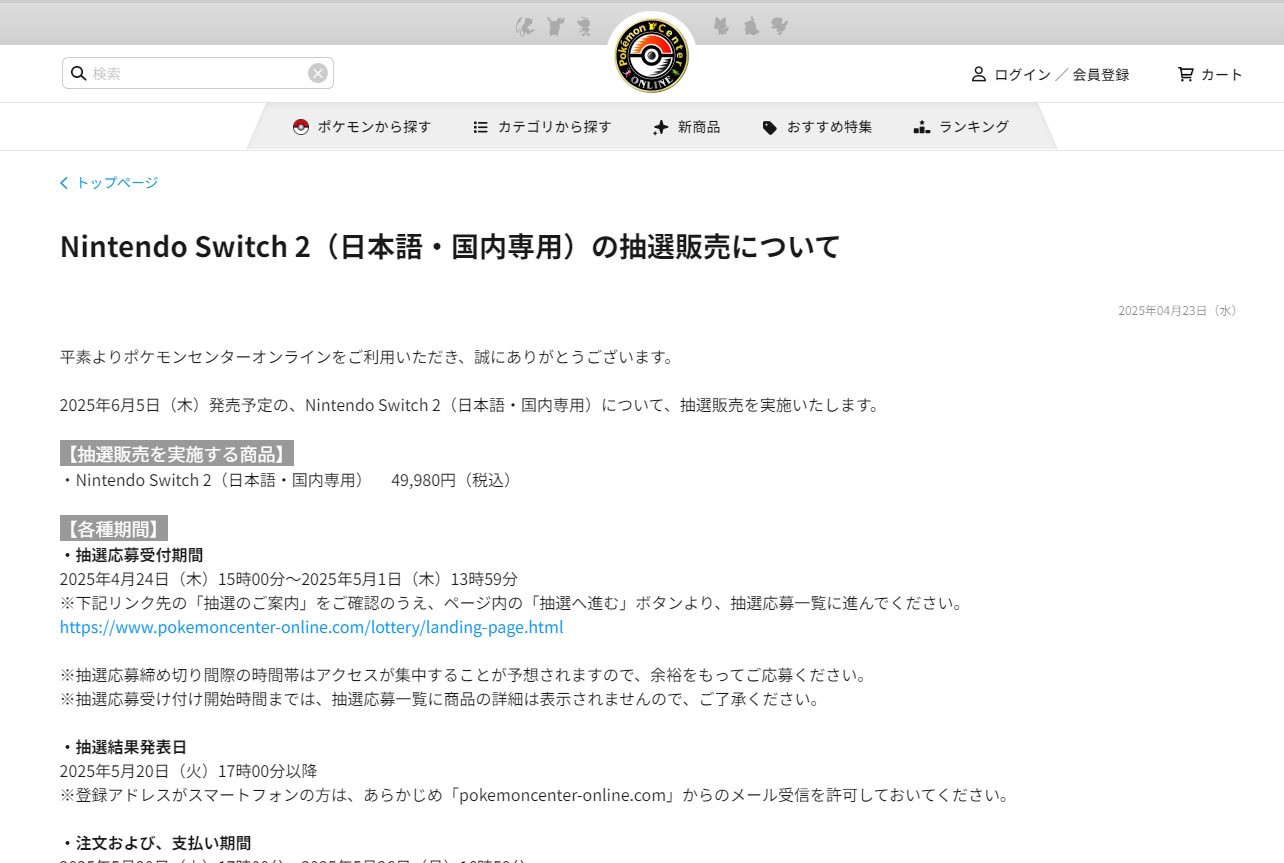Click the user account person icon

(979, 74)
